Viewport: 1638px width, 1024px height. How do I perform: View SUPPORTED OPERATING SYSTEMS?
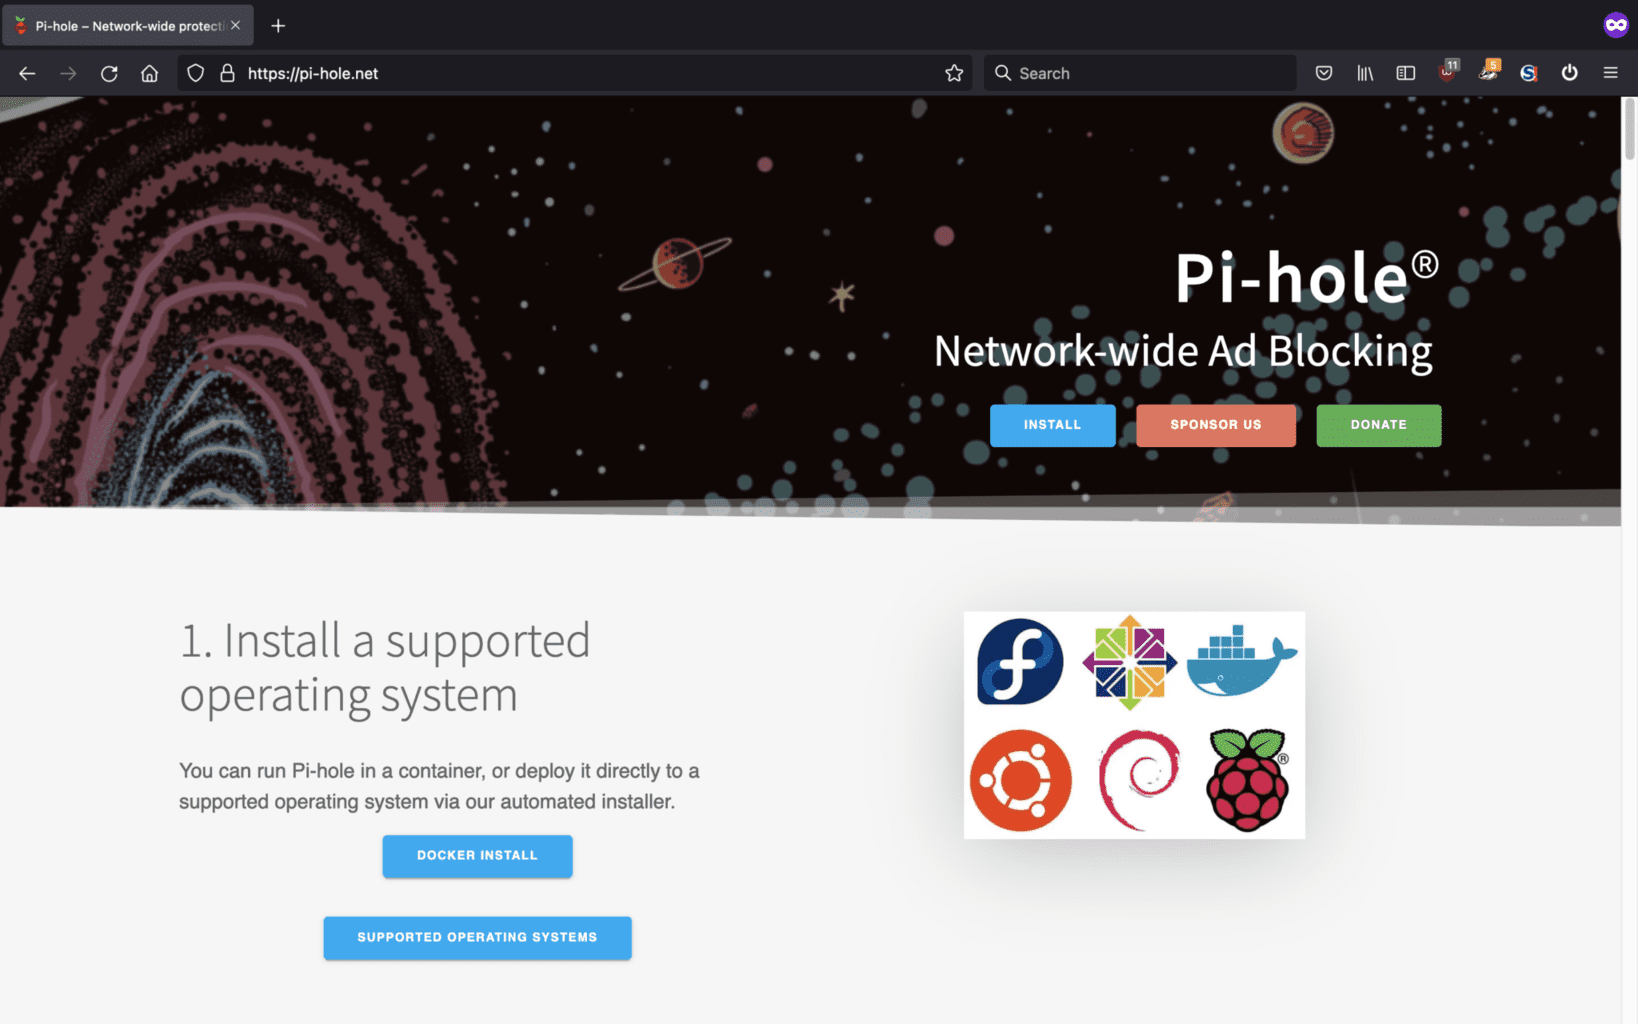pyautogui.click(x=477, y=938)
